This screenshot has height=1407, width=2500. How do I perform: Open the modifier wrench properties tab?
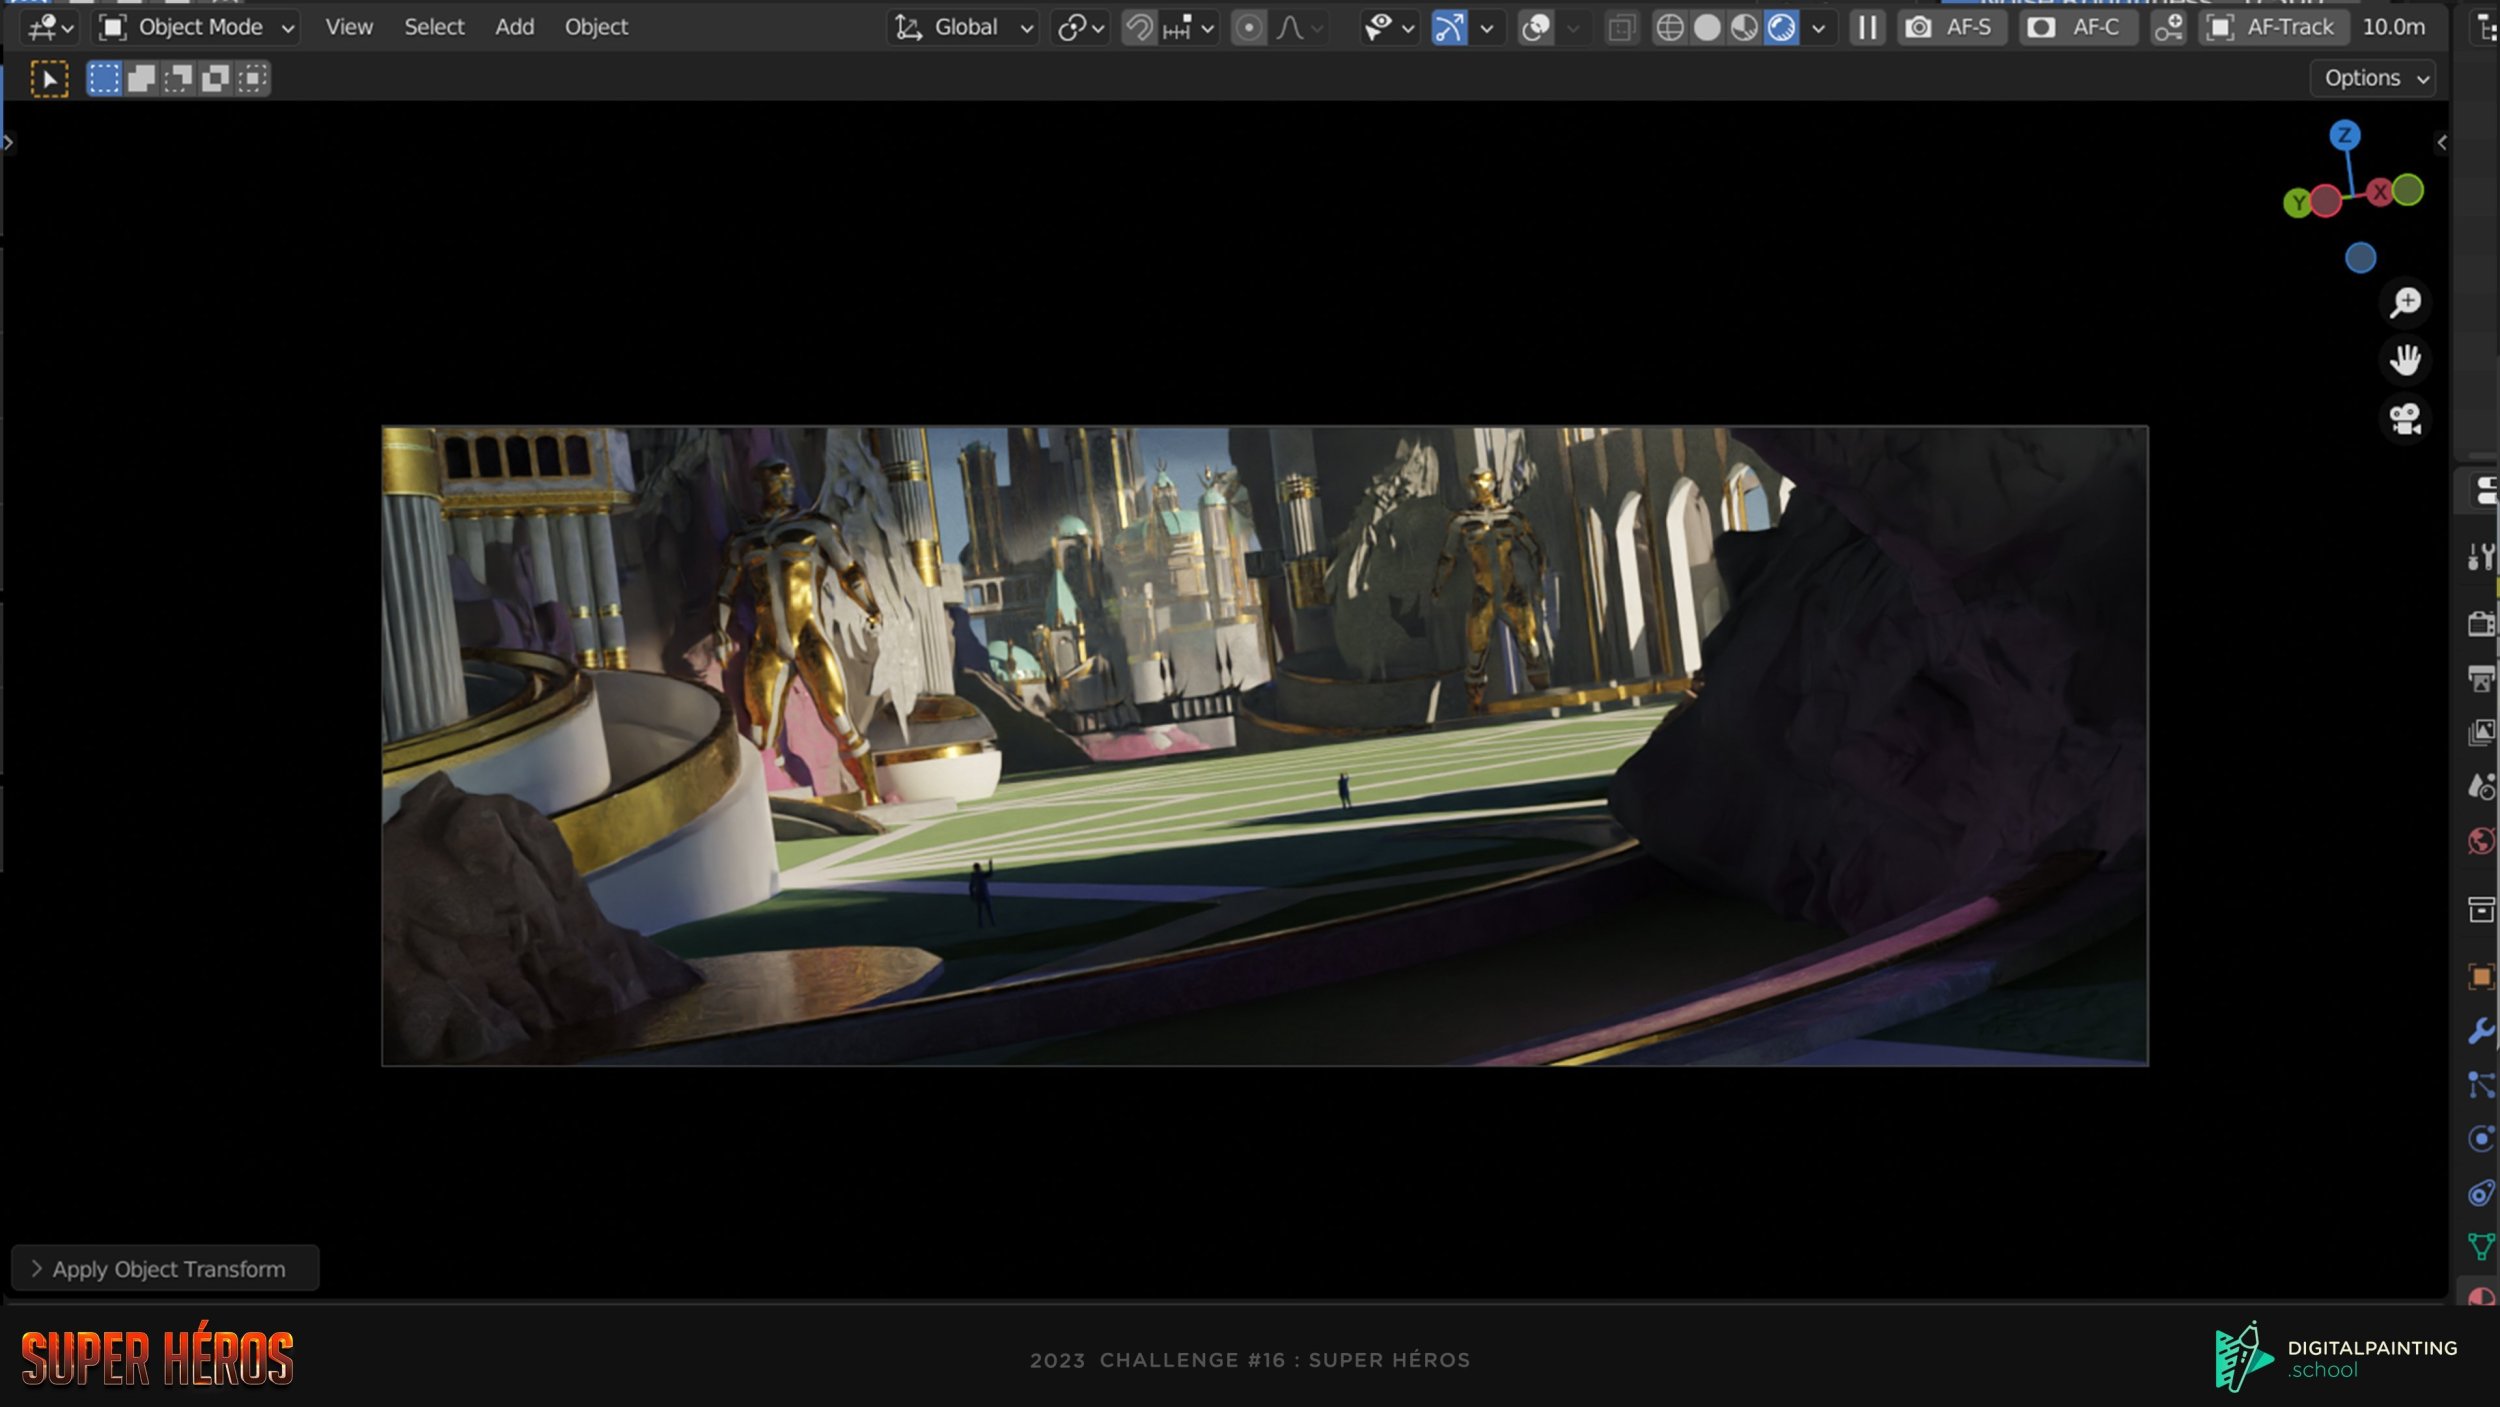tap(2480, 1031)
